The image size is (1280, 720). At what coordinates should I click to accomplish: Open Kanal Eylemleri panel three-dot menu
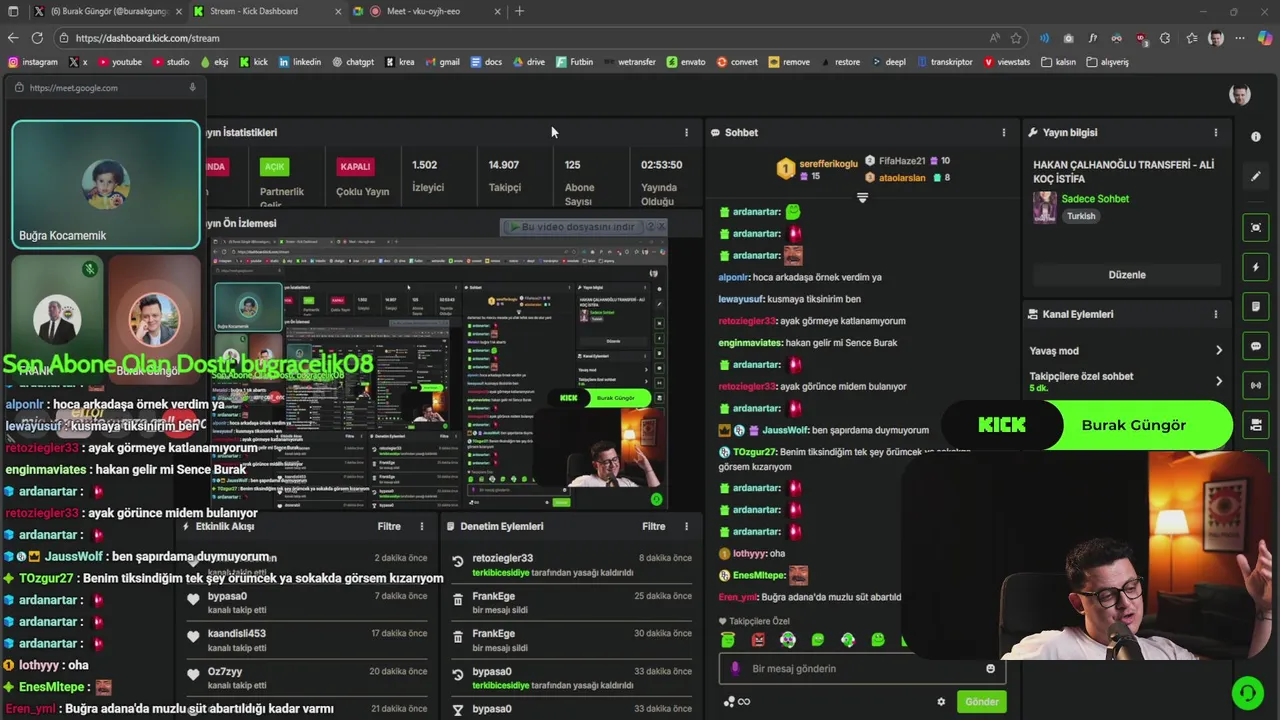pyautogui.click(x=1216, y=314)
